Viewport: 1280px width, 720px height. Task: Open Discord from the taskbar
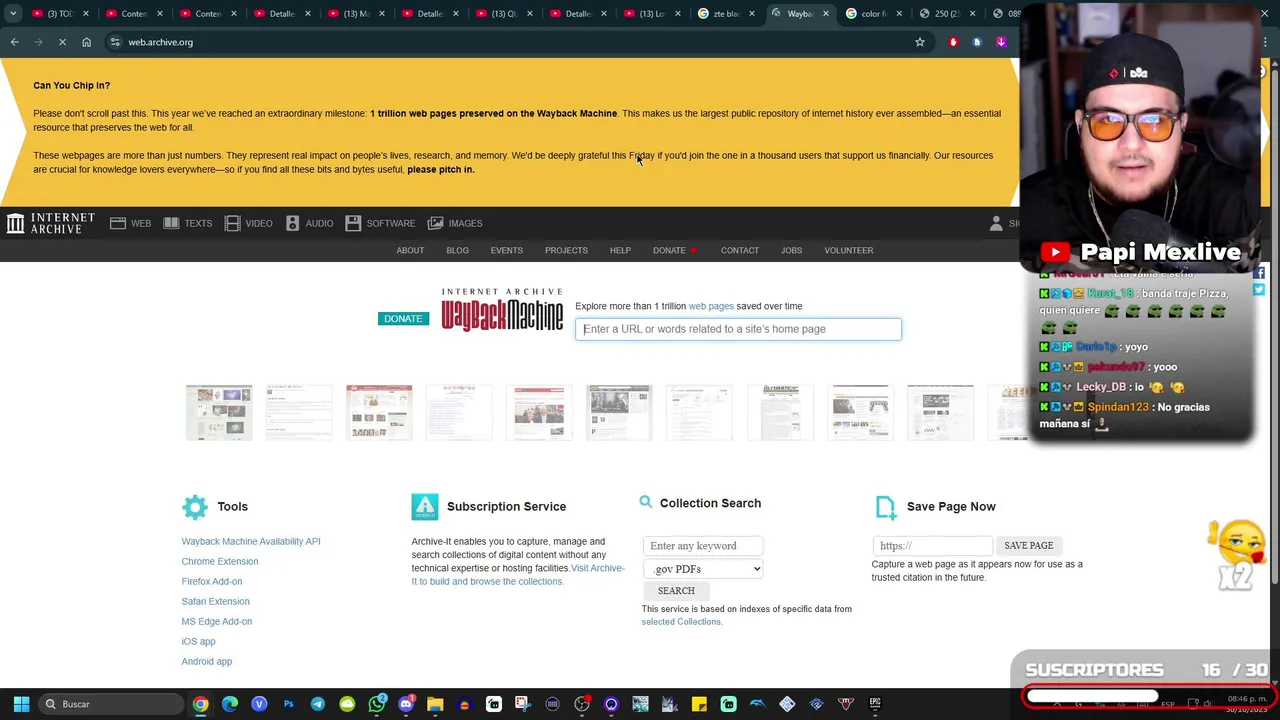coord(406,704)
